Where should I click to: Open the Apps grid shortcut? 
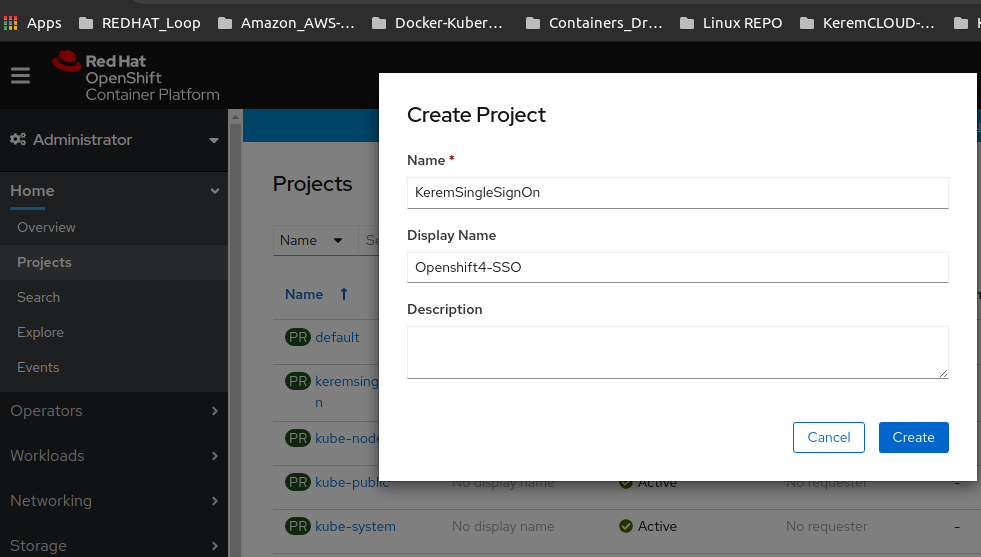point(33,23)
